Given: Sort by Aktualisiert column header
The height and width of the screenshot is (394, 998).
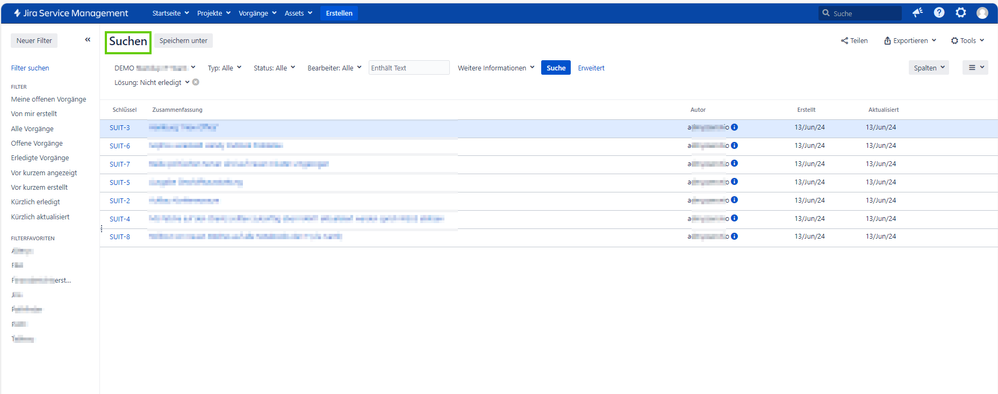Looking at the screenshot, I should click(883, 109).
